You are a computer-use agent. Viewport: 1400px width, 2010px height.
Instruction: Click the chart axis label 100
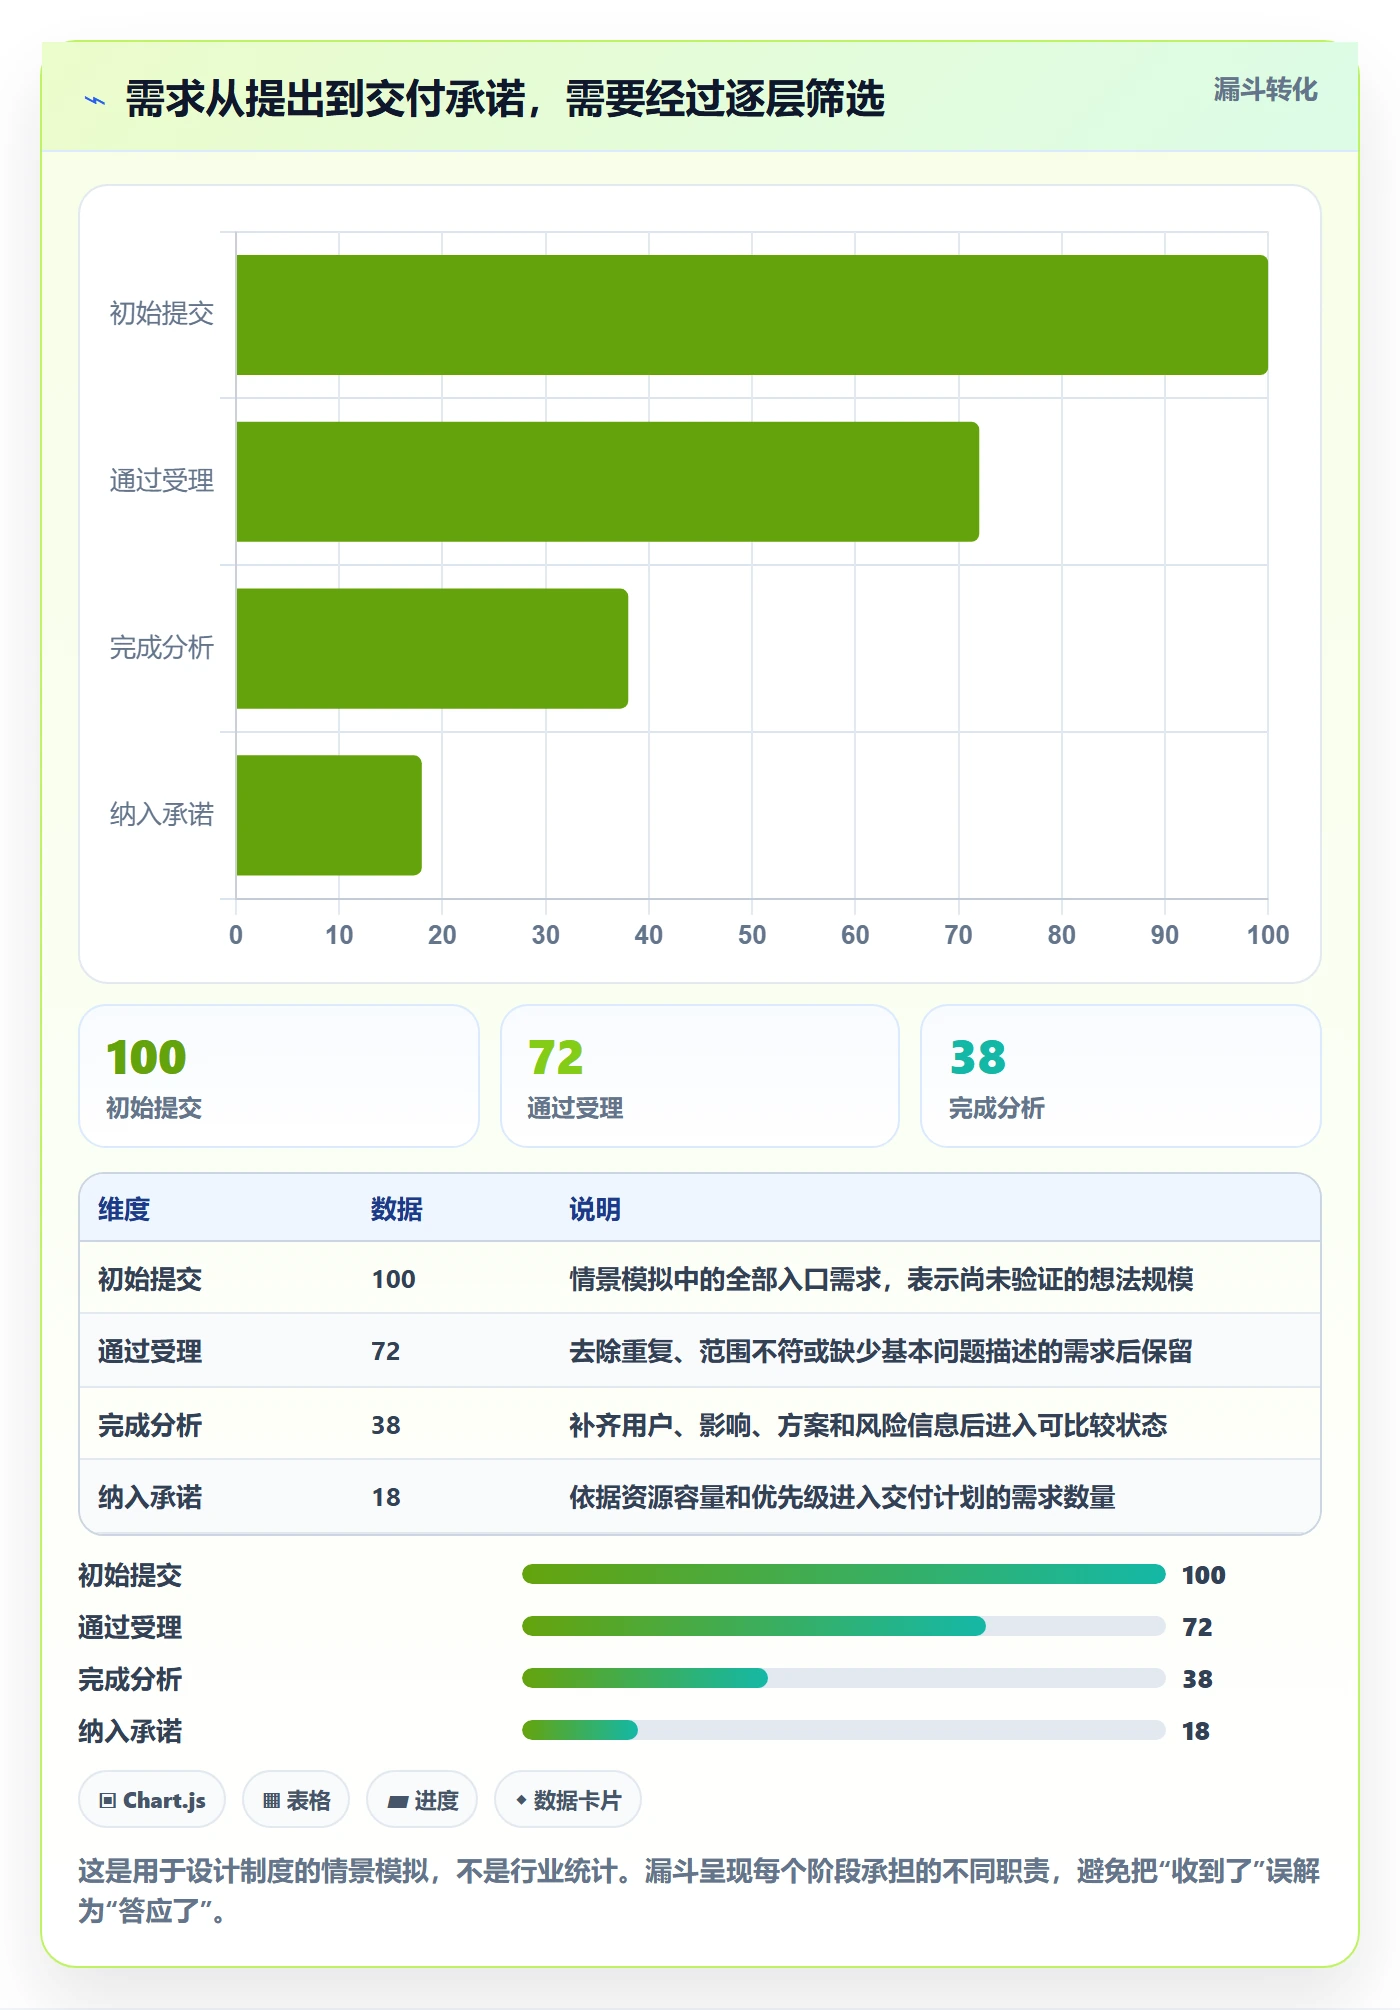pyautogui.click(x=1268, y=935)
